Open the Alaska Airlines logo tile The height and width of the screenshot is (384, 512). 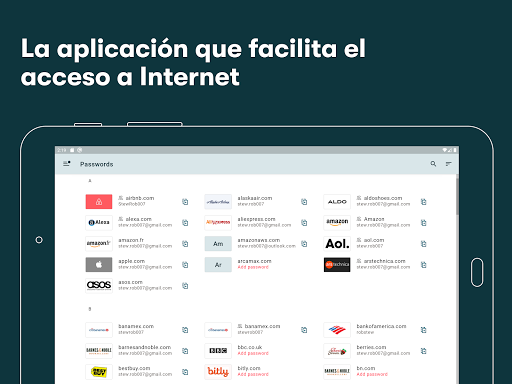pos(218,202)
